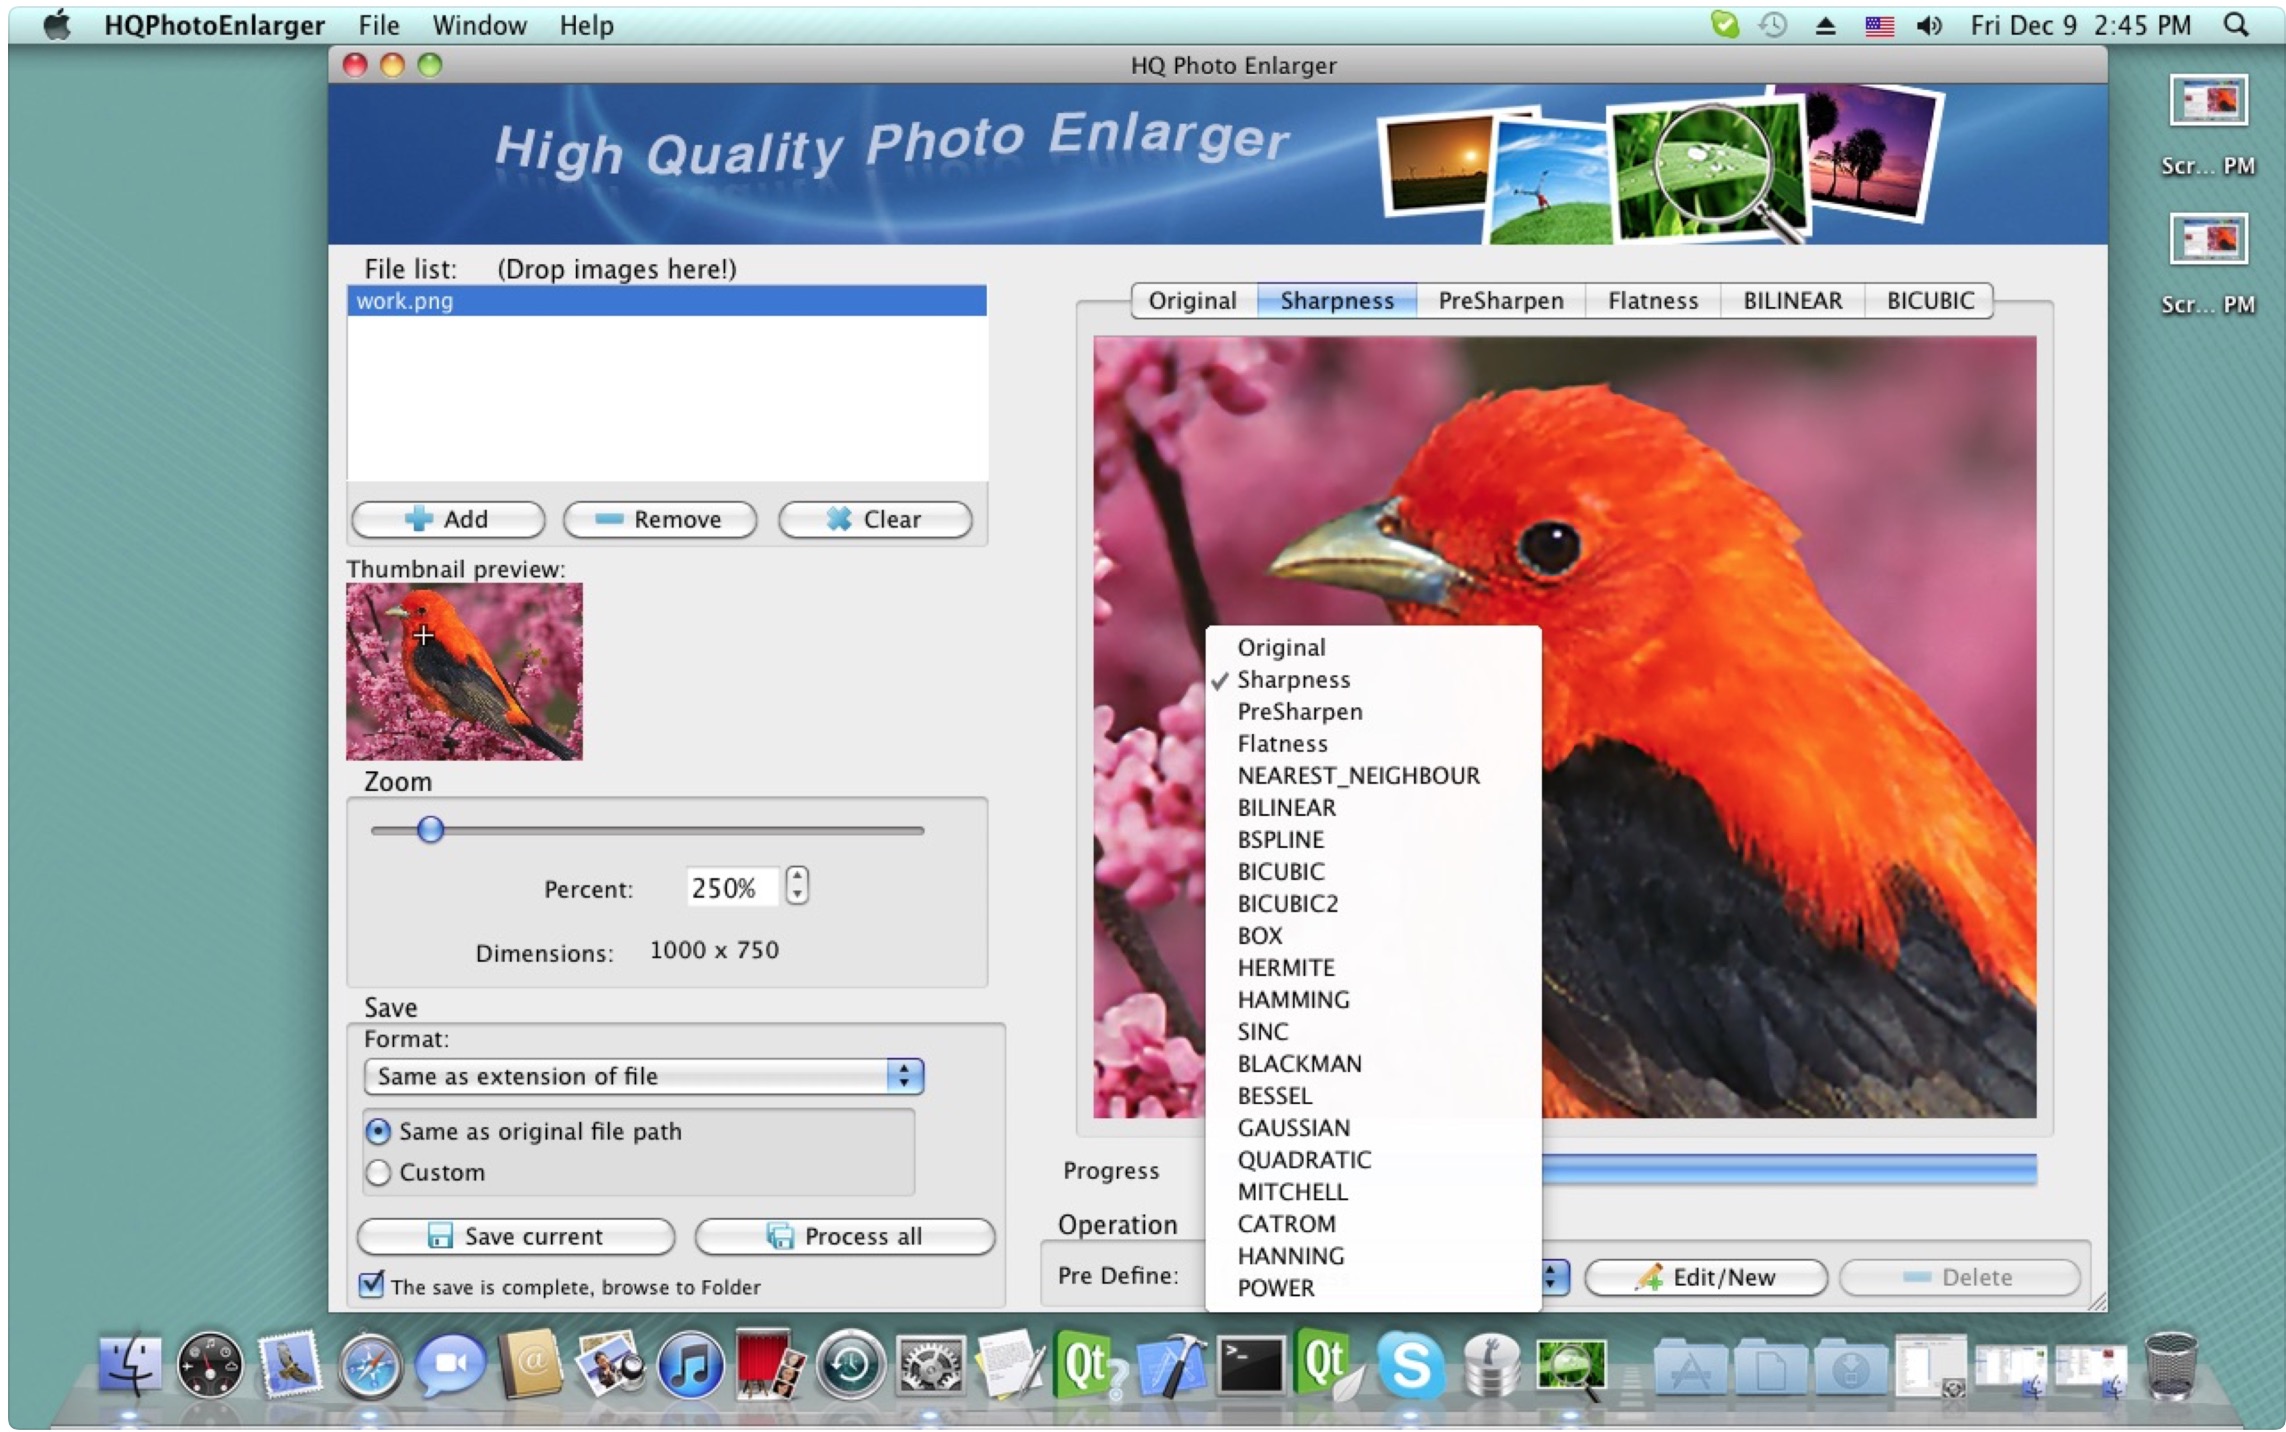
Task: Open the Time Machine menu bar icon
Action: tap(1773, 25)
